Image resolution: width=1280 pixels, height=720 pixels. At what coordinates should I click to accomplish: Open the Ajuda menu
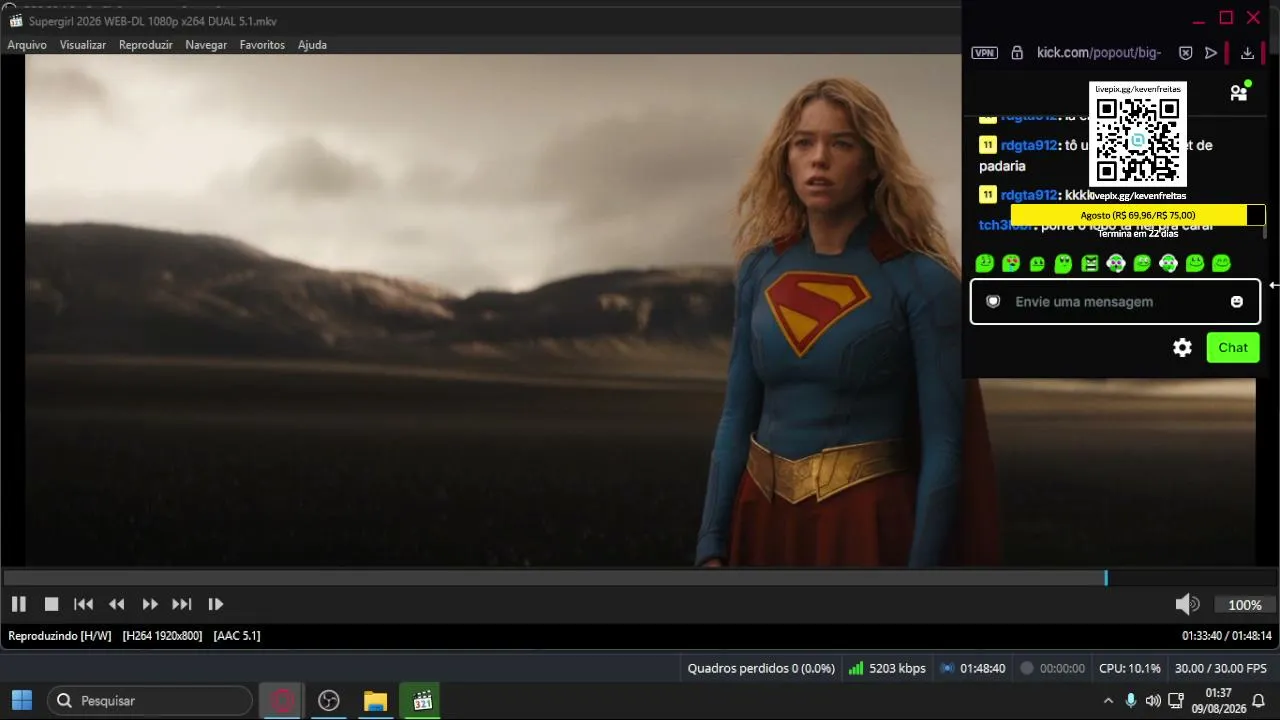pyautogui.click(x=312, y=45)
